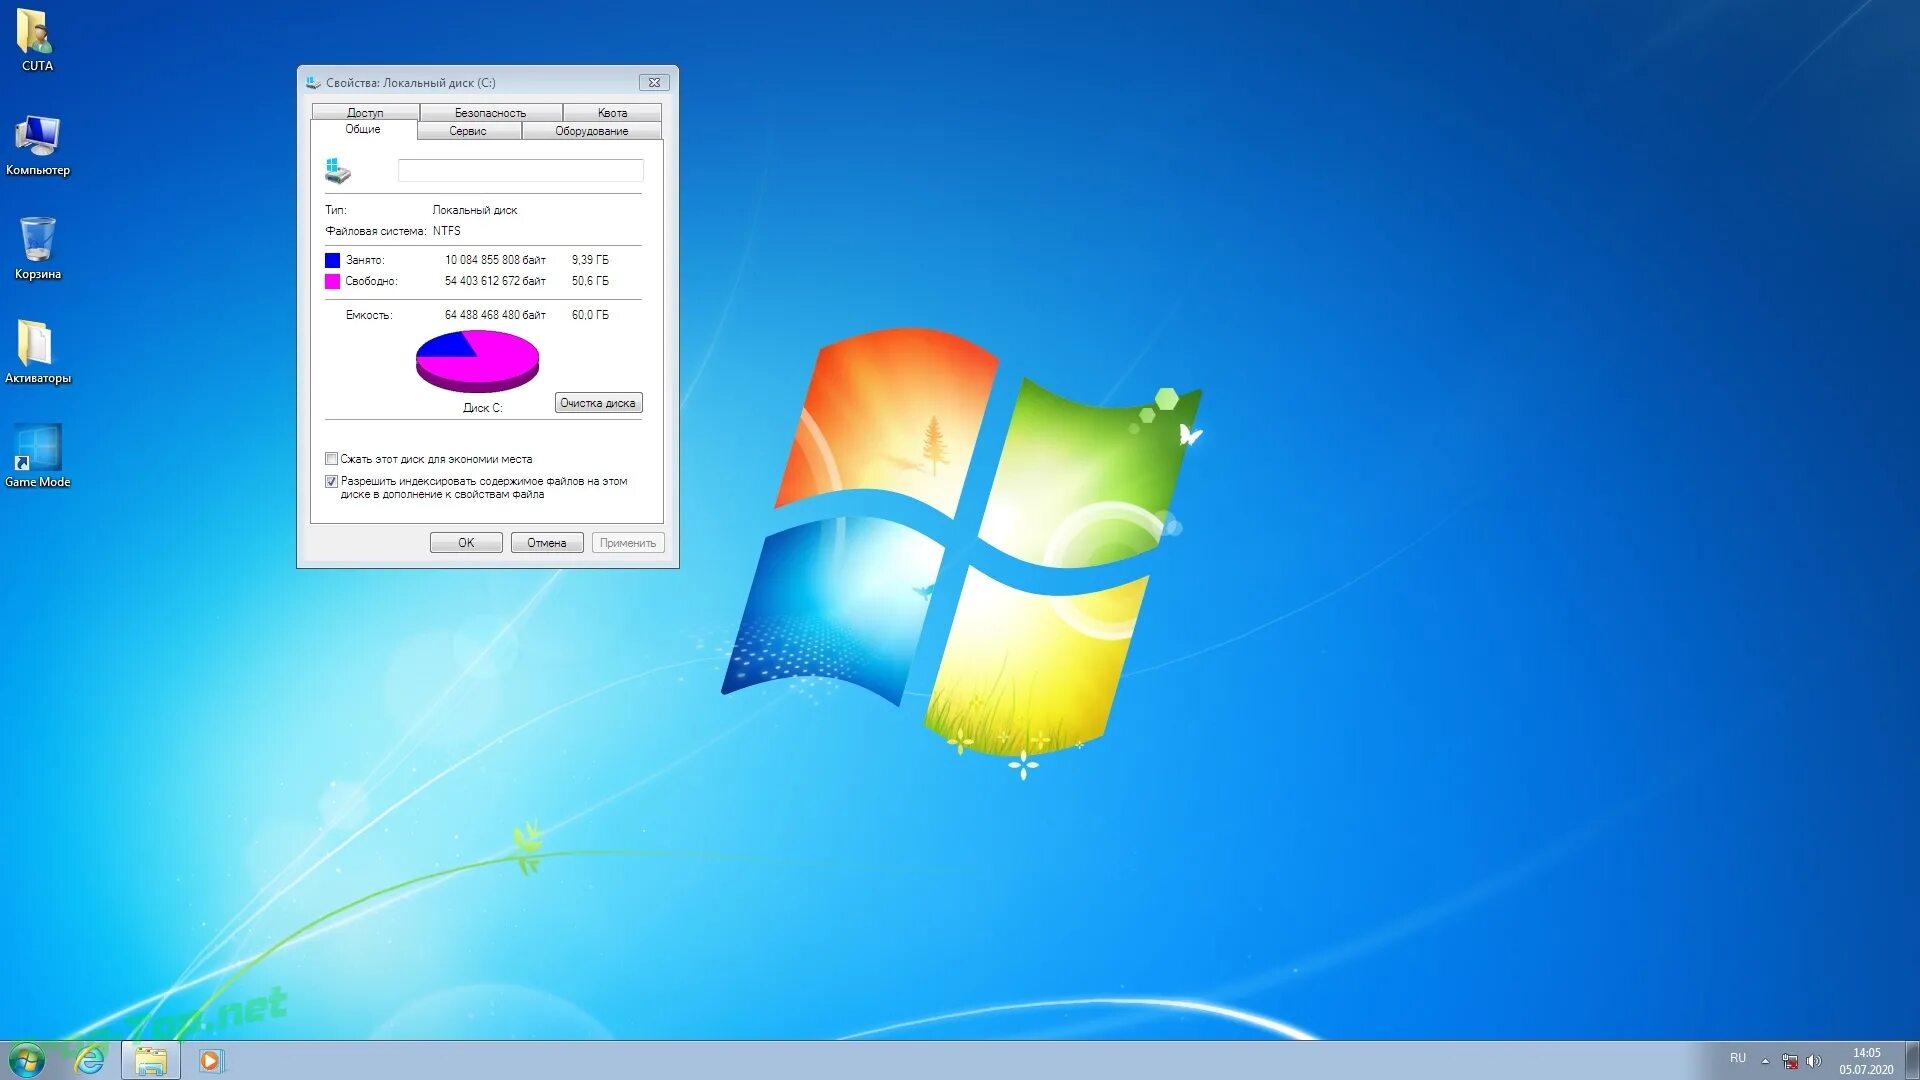Click the volume label input field
1920x1080 pixels.
[x=520, y=171]
